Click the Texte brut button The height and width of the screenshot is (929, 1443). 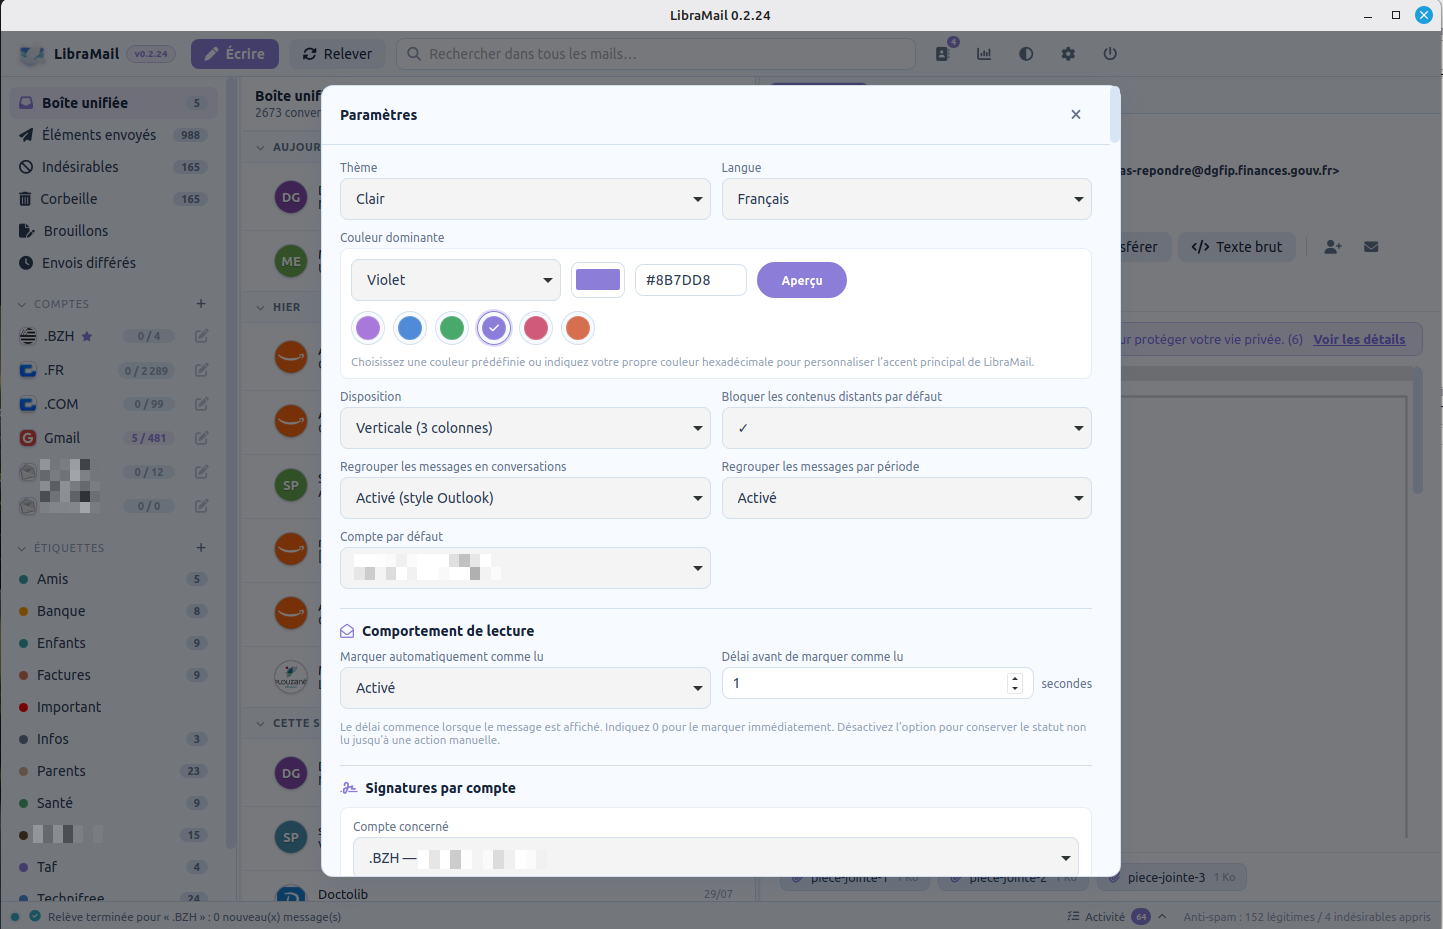(x=1237, y=247)
